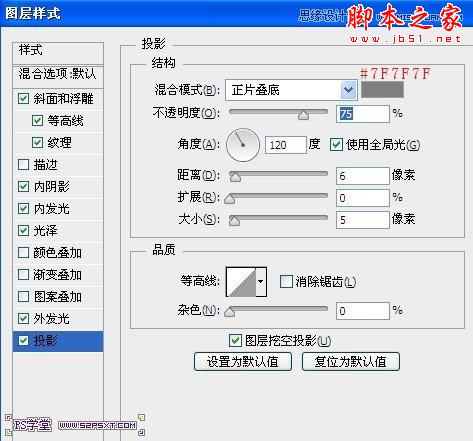The image size is (473, 441).
Task: Click the 杂色 noise slider handle
Action: click(229, 312)
